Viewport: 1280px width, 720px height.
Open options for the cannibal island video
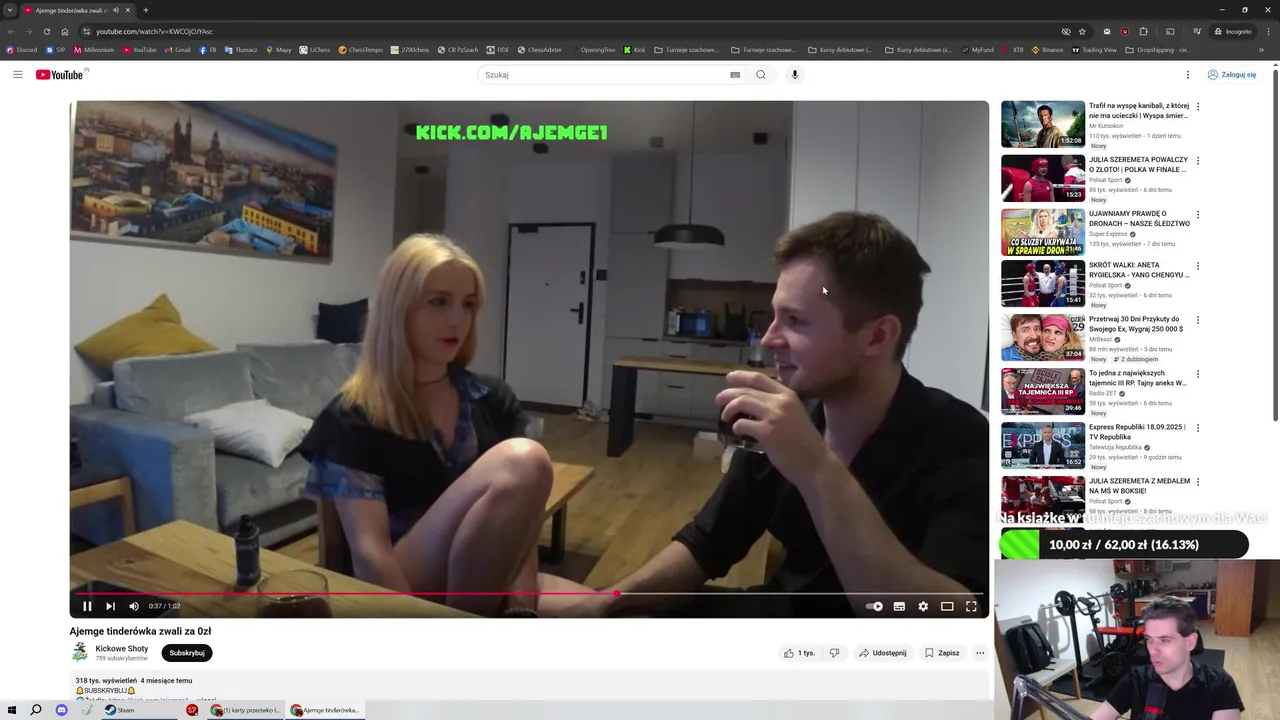[1198, 106]
